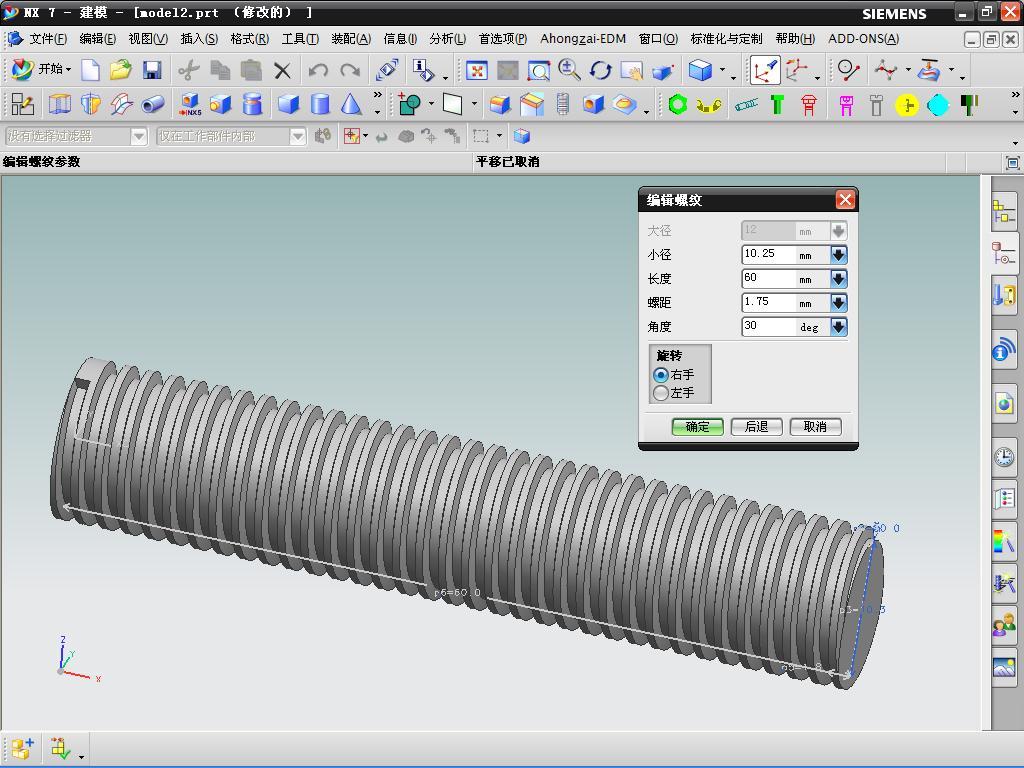Click the Sketch icon in feature toolbar
The width and height of the screenshot is (1024, 768).
click(23, 104)
